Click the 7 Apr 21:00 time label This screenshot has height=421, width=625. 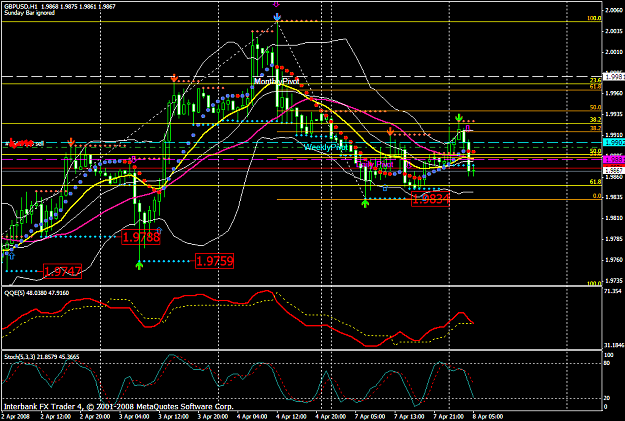point(449,417)
